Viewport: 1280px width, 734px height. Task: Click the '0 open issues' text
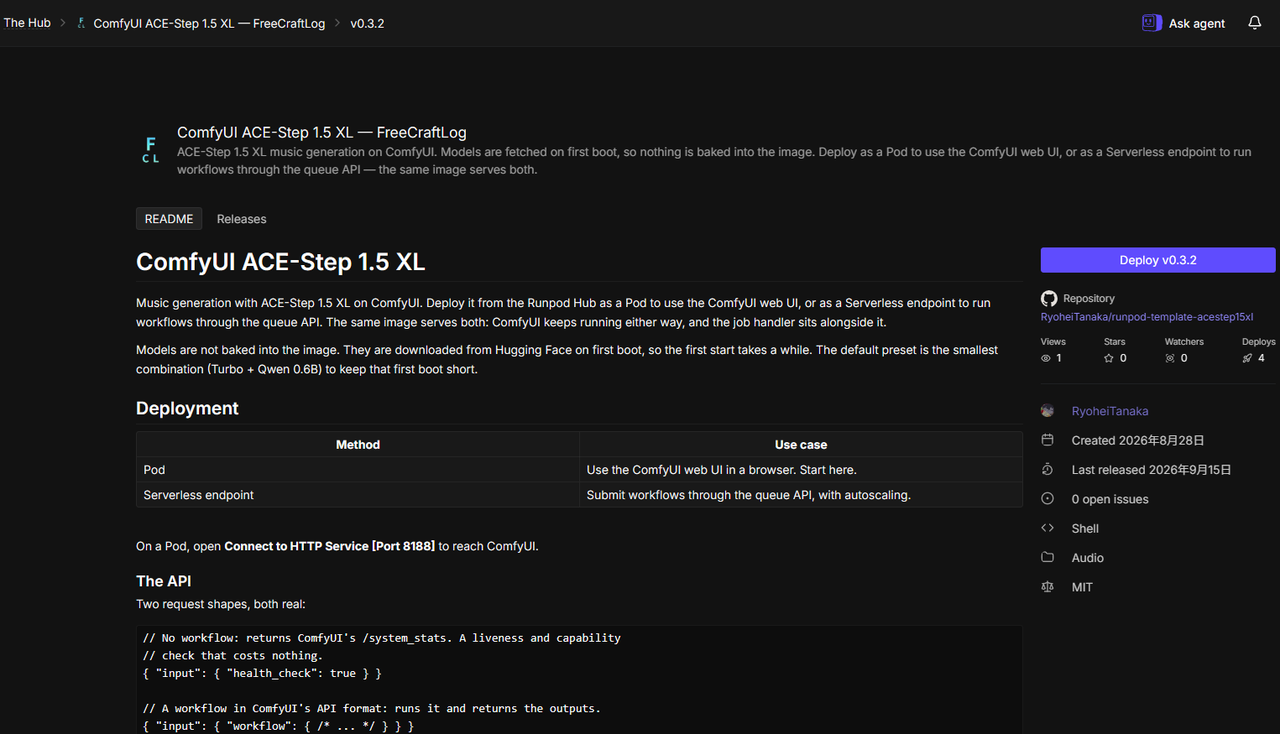(x=1110, y=499)
